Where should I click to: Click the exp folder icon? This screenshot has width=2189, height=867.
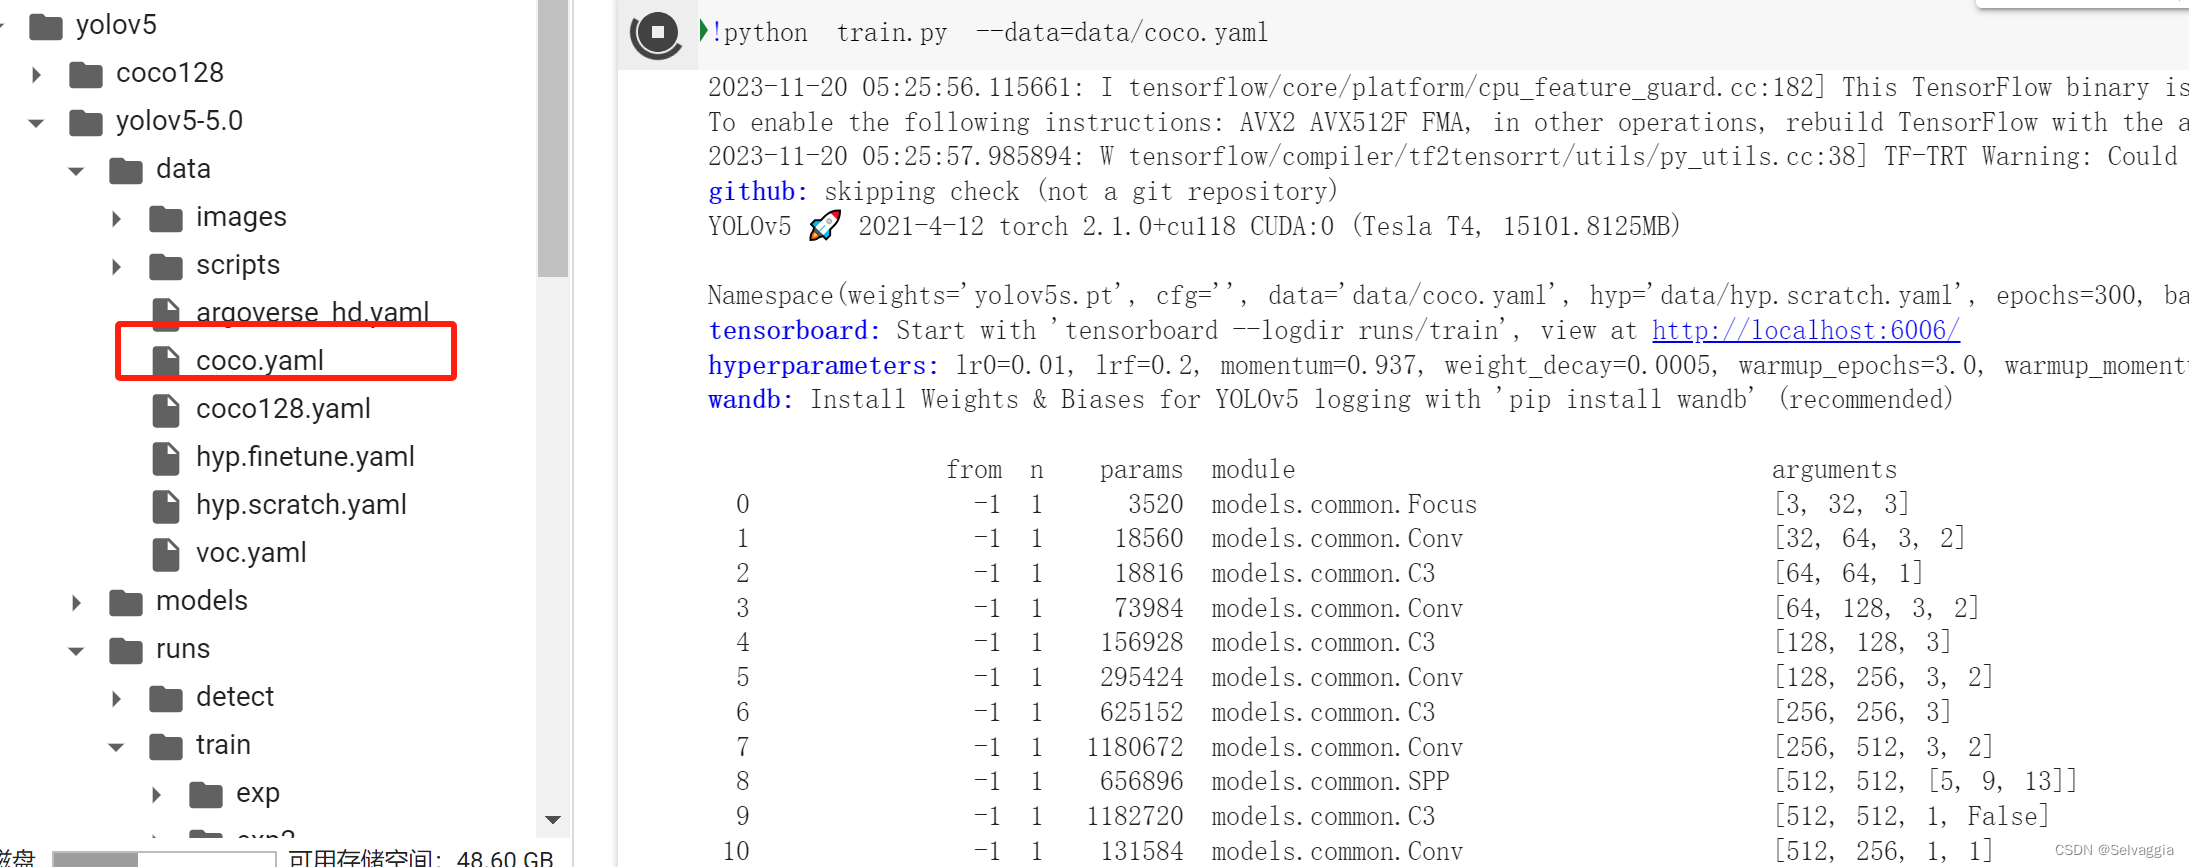click(206, 794)
